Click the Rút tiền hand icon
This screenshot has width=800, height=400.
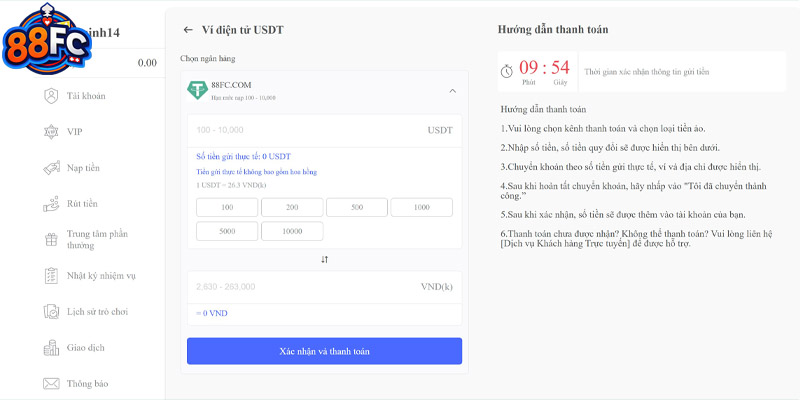tap(51, 204)
